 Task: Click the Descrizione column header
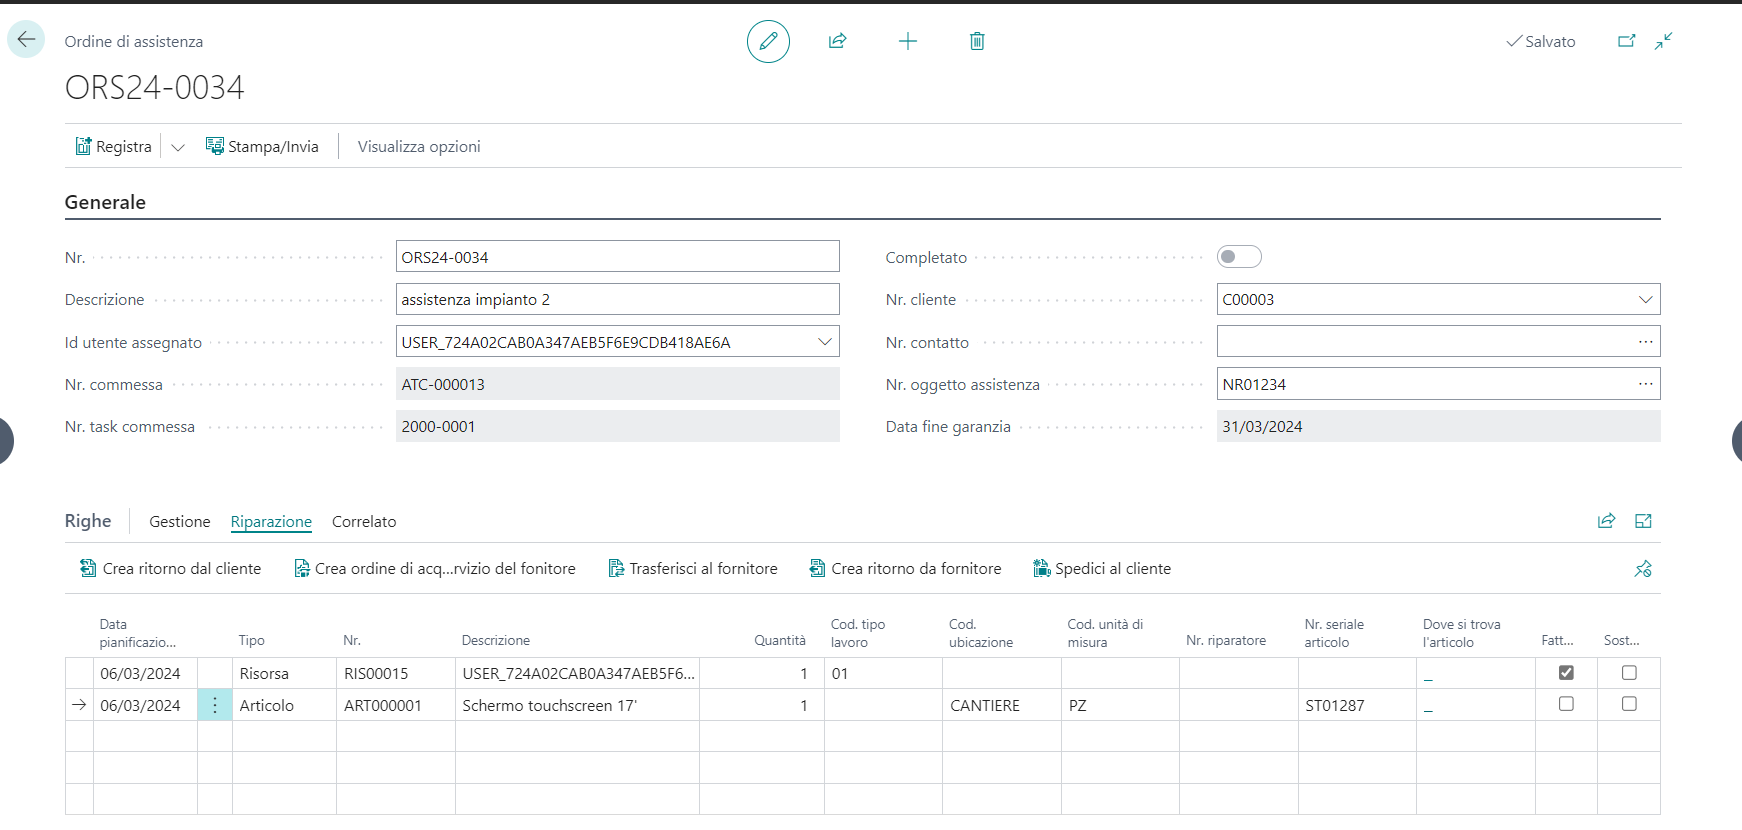(x=496, y=640)
